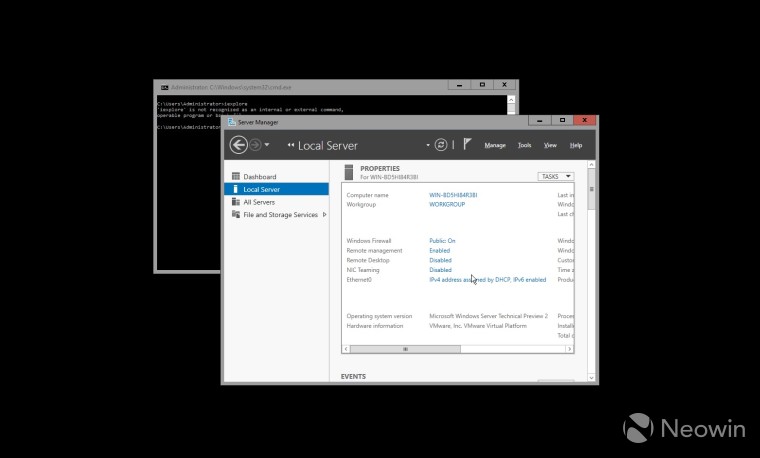Viewport: 760px width, 458px height.
Task: Click the iexplore command line in cmd window
Action: (202, 104)
